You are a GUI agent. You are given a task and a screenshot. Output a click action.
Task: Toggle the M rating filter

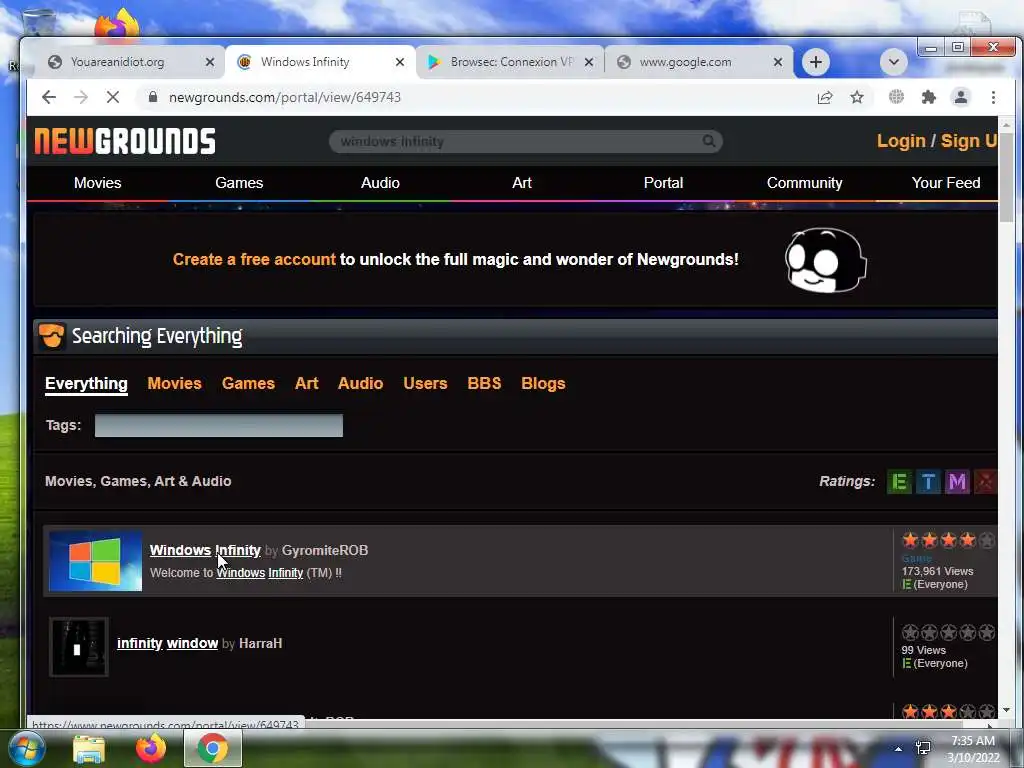coord(957,482)
